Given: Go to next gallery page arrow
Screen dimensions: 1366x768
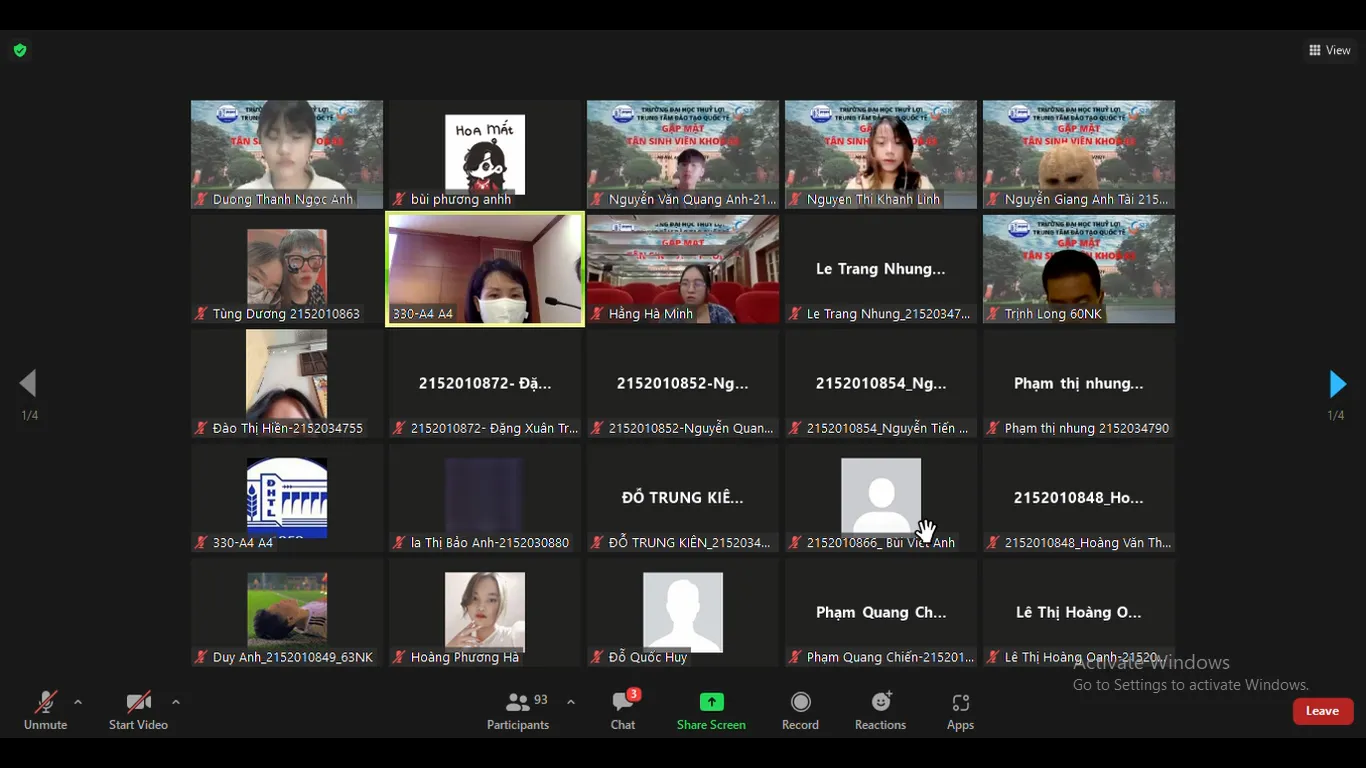Looking at the screenshot, I should click(x=1337, y=384).
